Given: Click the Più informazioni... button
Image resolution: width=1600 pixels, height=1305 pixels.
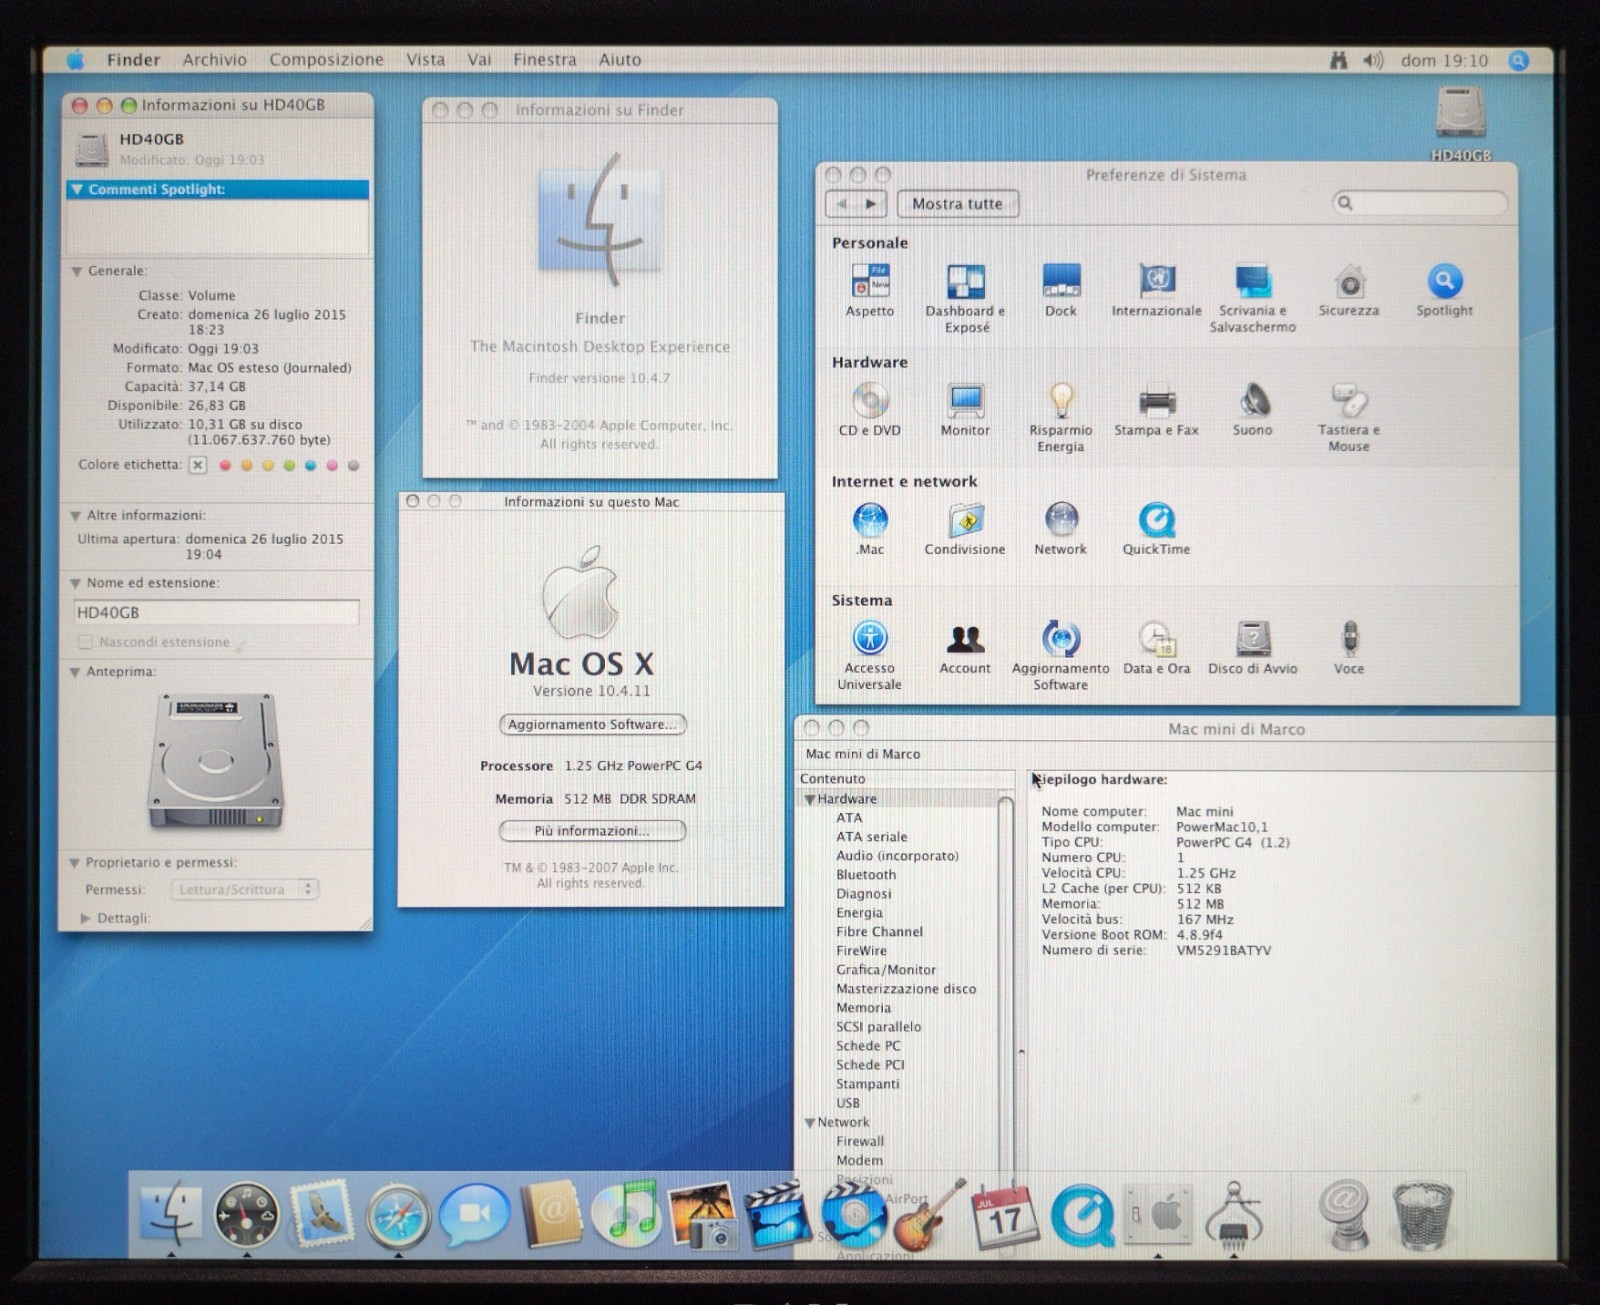Looking at the screenshot, I should click(592, 831).
